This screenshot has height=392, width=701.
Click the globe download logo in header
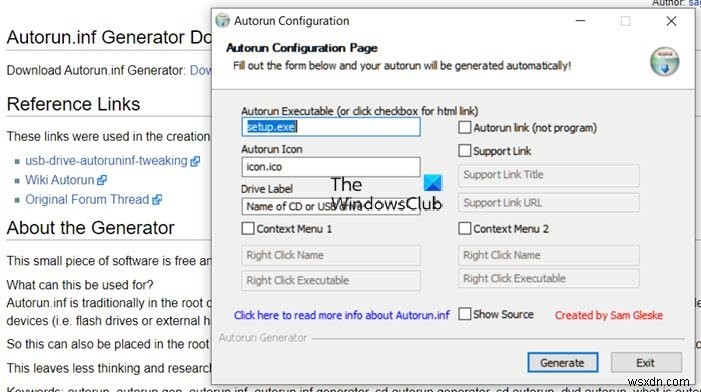664,62
